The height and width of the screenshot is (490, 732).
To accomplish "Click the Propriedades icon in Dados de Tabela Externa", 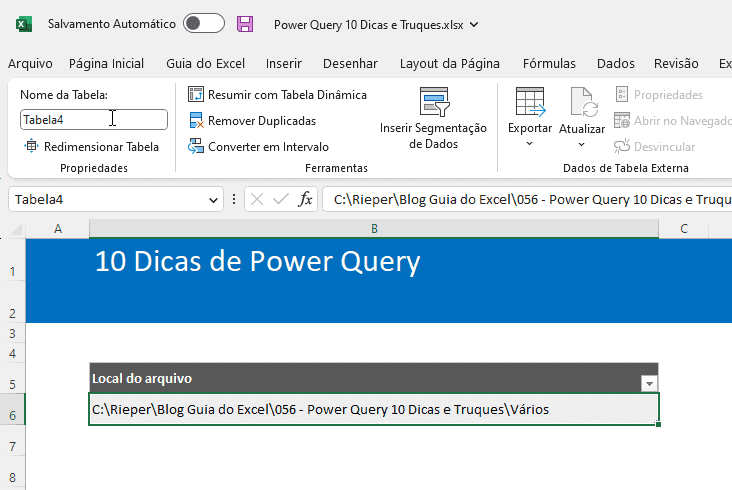I will [622, 94].
